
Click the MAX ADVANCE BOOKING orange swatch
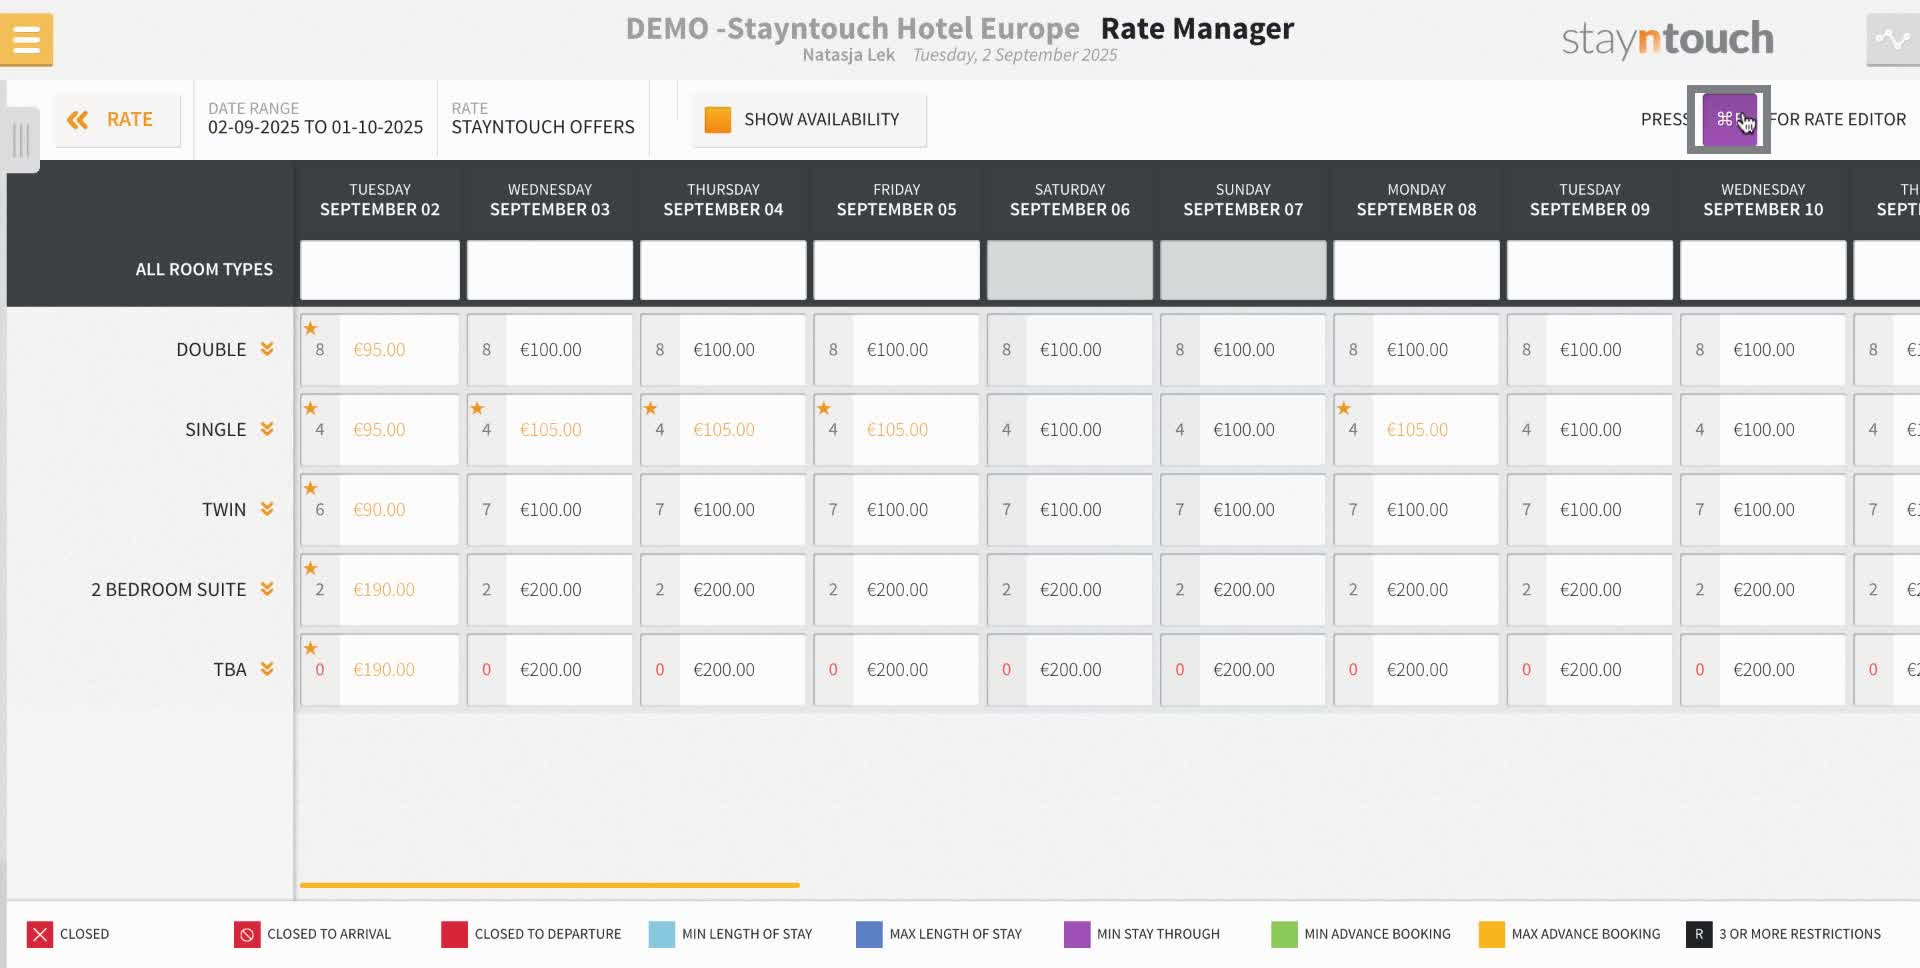click(x=1491, y=934)
